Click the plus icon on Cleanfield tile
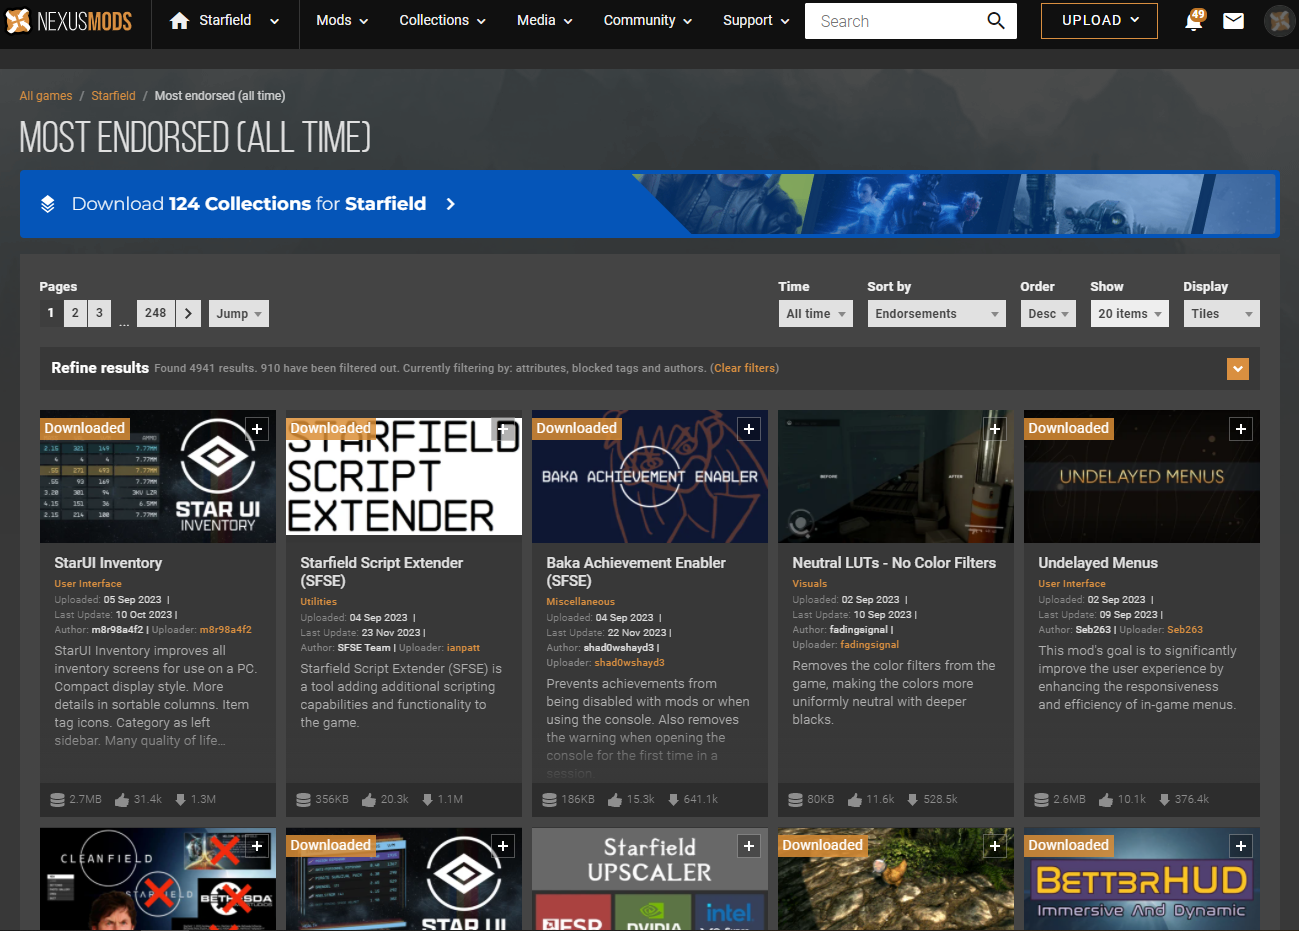Viewport: 1299px width, 931px height. pos(257,846)
